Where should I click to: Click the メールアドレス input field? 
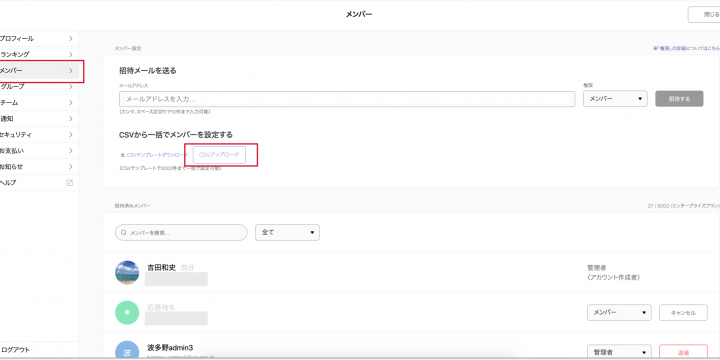click(347, 99)
